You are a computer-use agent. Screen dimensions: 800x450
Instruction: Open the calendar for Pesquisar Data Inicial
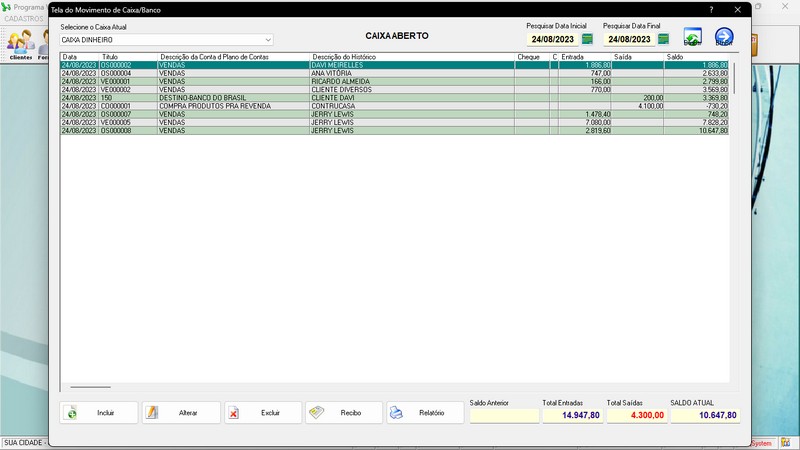587,39
